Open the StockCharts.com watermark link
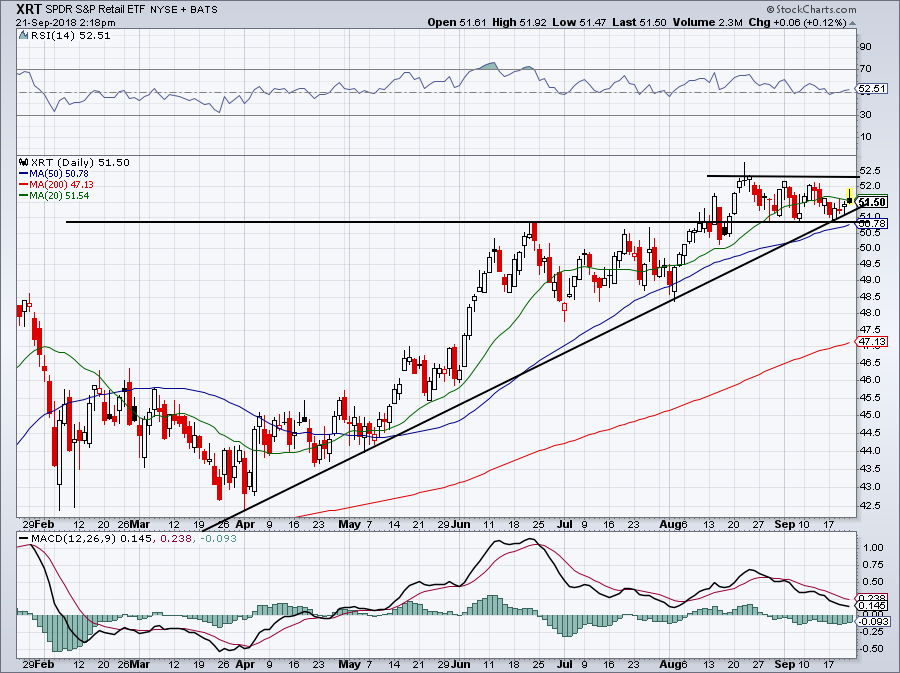This screenshot has width=900, height=673. coord(816,9)
